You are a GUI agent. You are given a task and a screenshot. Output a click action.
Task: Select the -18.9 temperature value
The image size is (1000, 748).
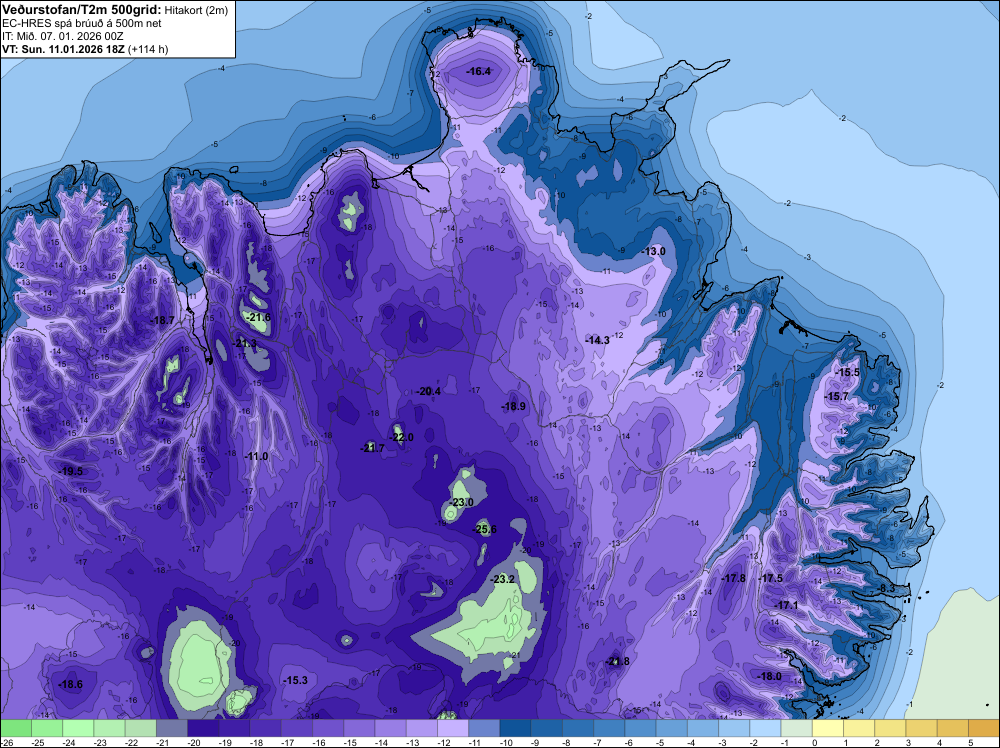coord(513,406)
